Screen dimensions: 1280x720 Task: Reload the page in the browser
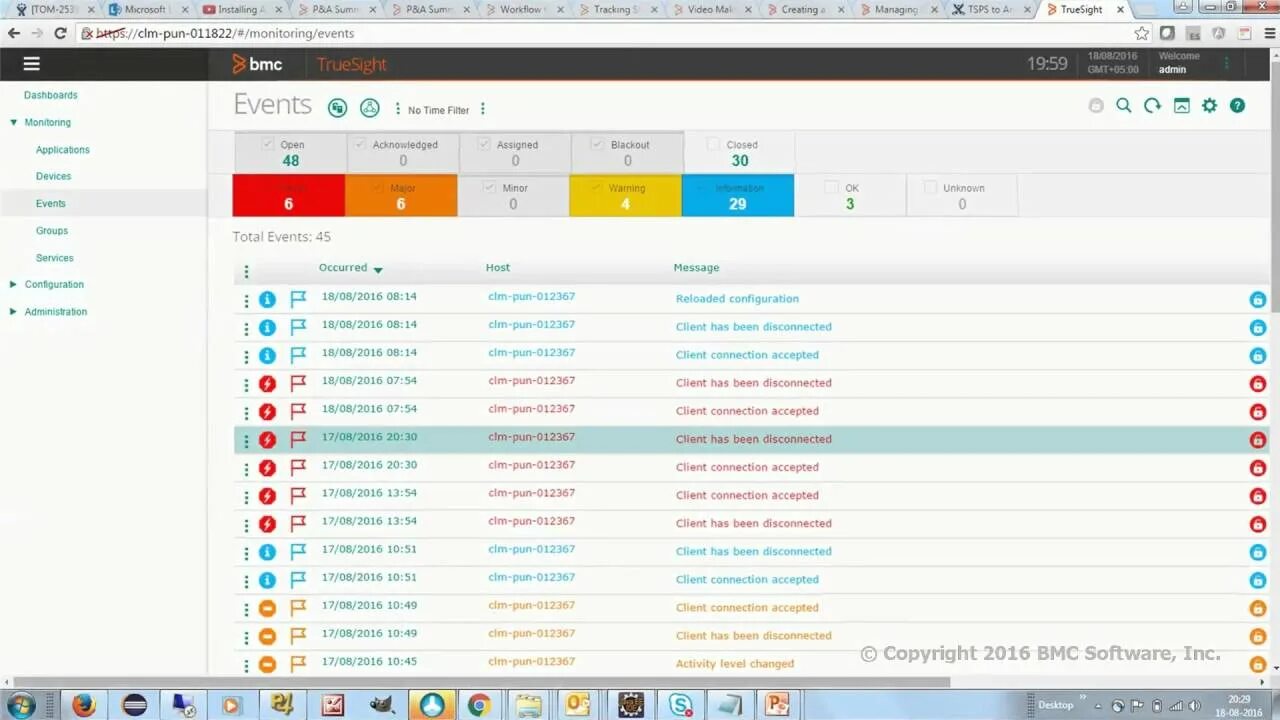(x=60, y=33)
